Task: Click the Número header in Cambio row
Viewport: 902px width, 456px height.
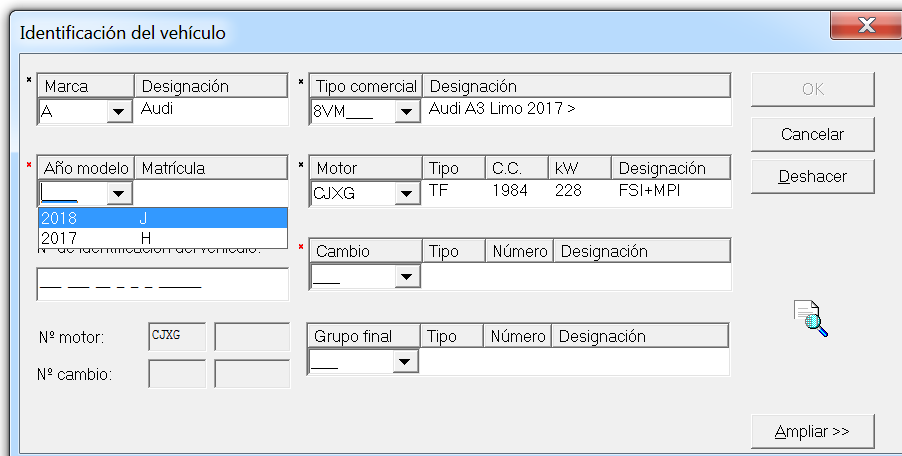Action: pos(519,251)
